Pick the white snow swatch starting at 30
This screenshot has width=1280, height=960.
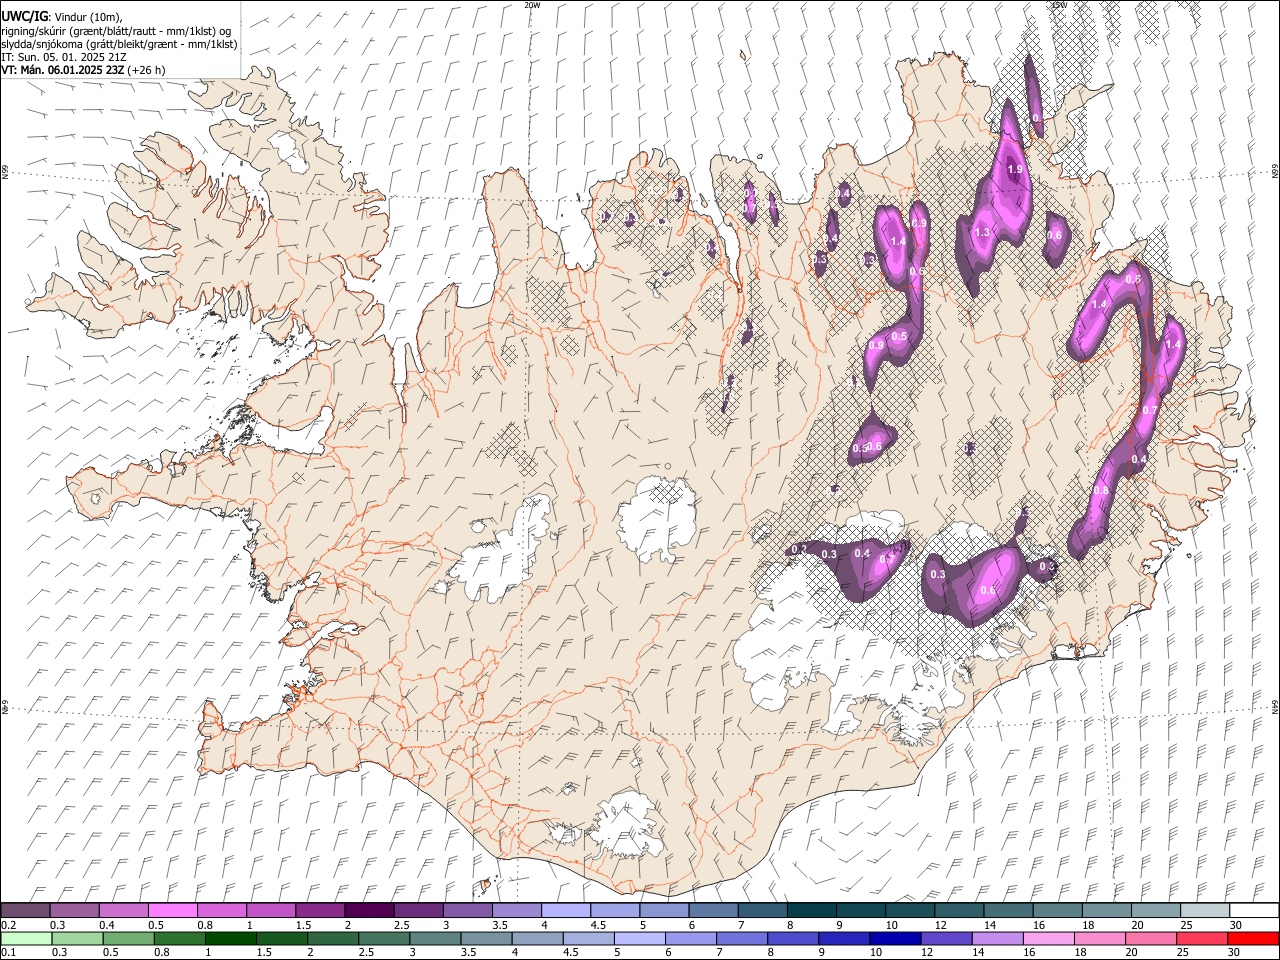click(x=1254, y=910)
